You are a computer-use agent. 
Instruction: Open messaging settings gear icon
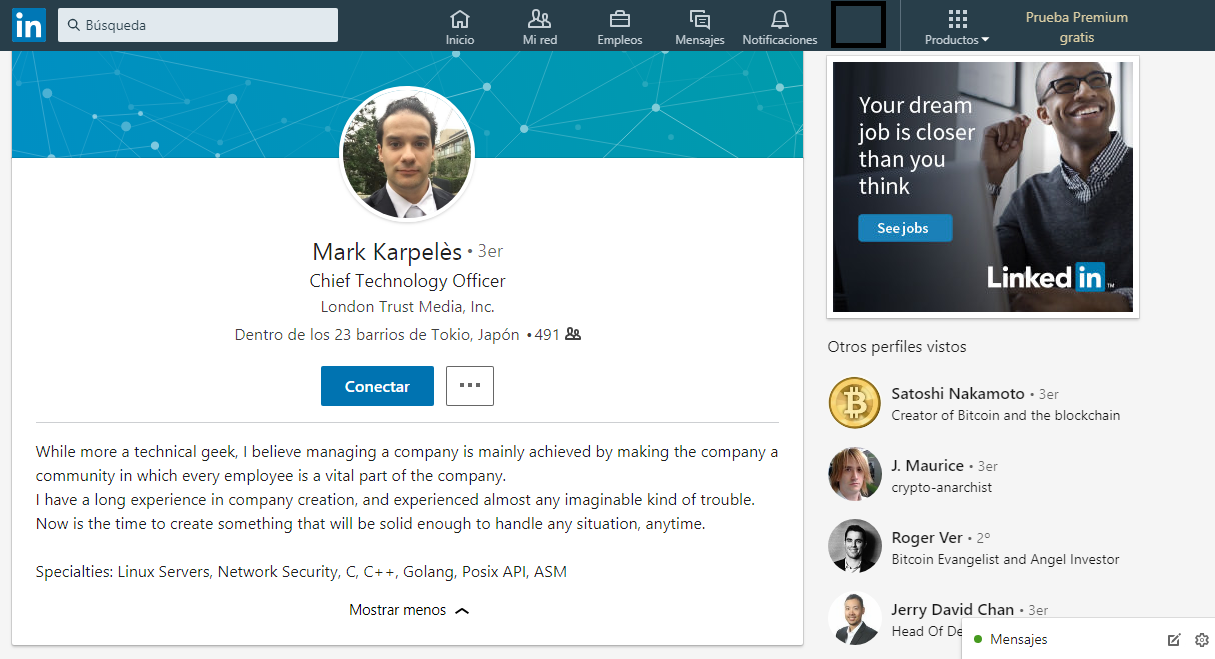pos(1202,639)
